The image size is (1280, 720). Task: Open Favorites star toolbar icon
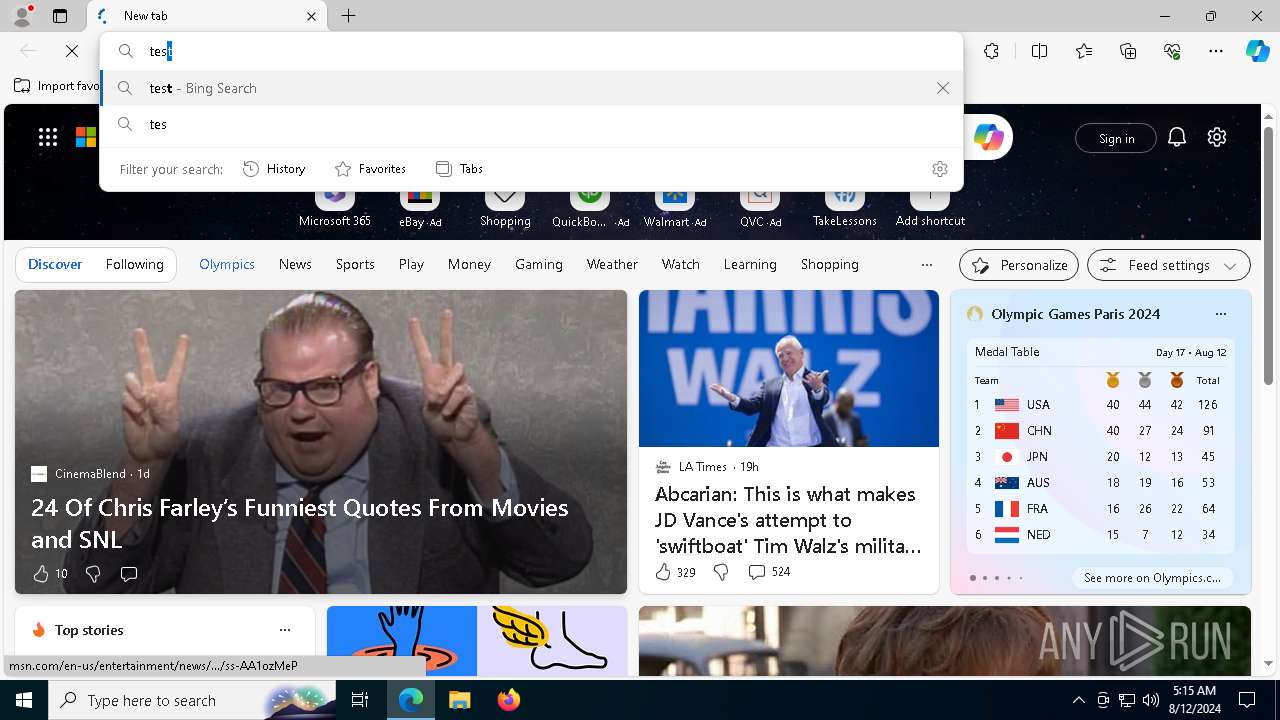point(1084,51)
